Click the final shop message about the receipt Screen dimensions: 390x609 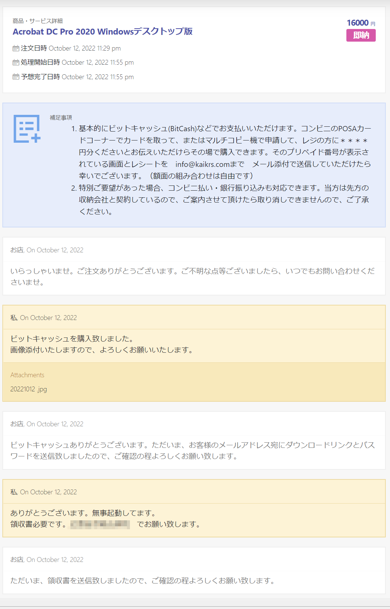click(x=142, y=581)
